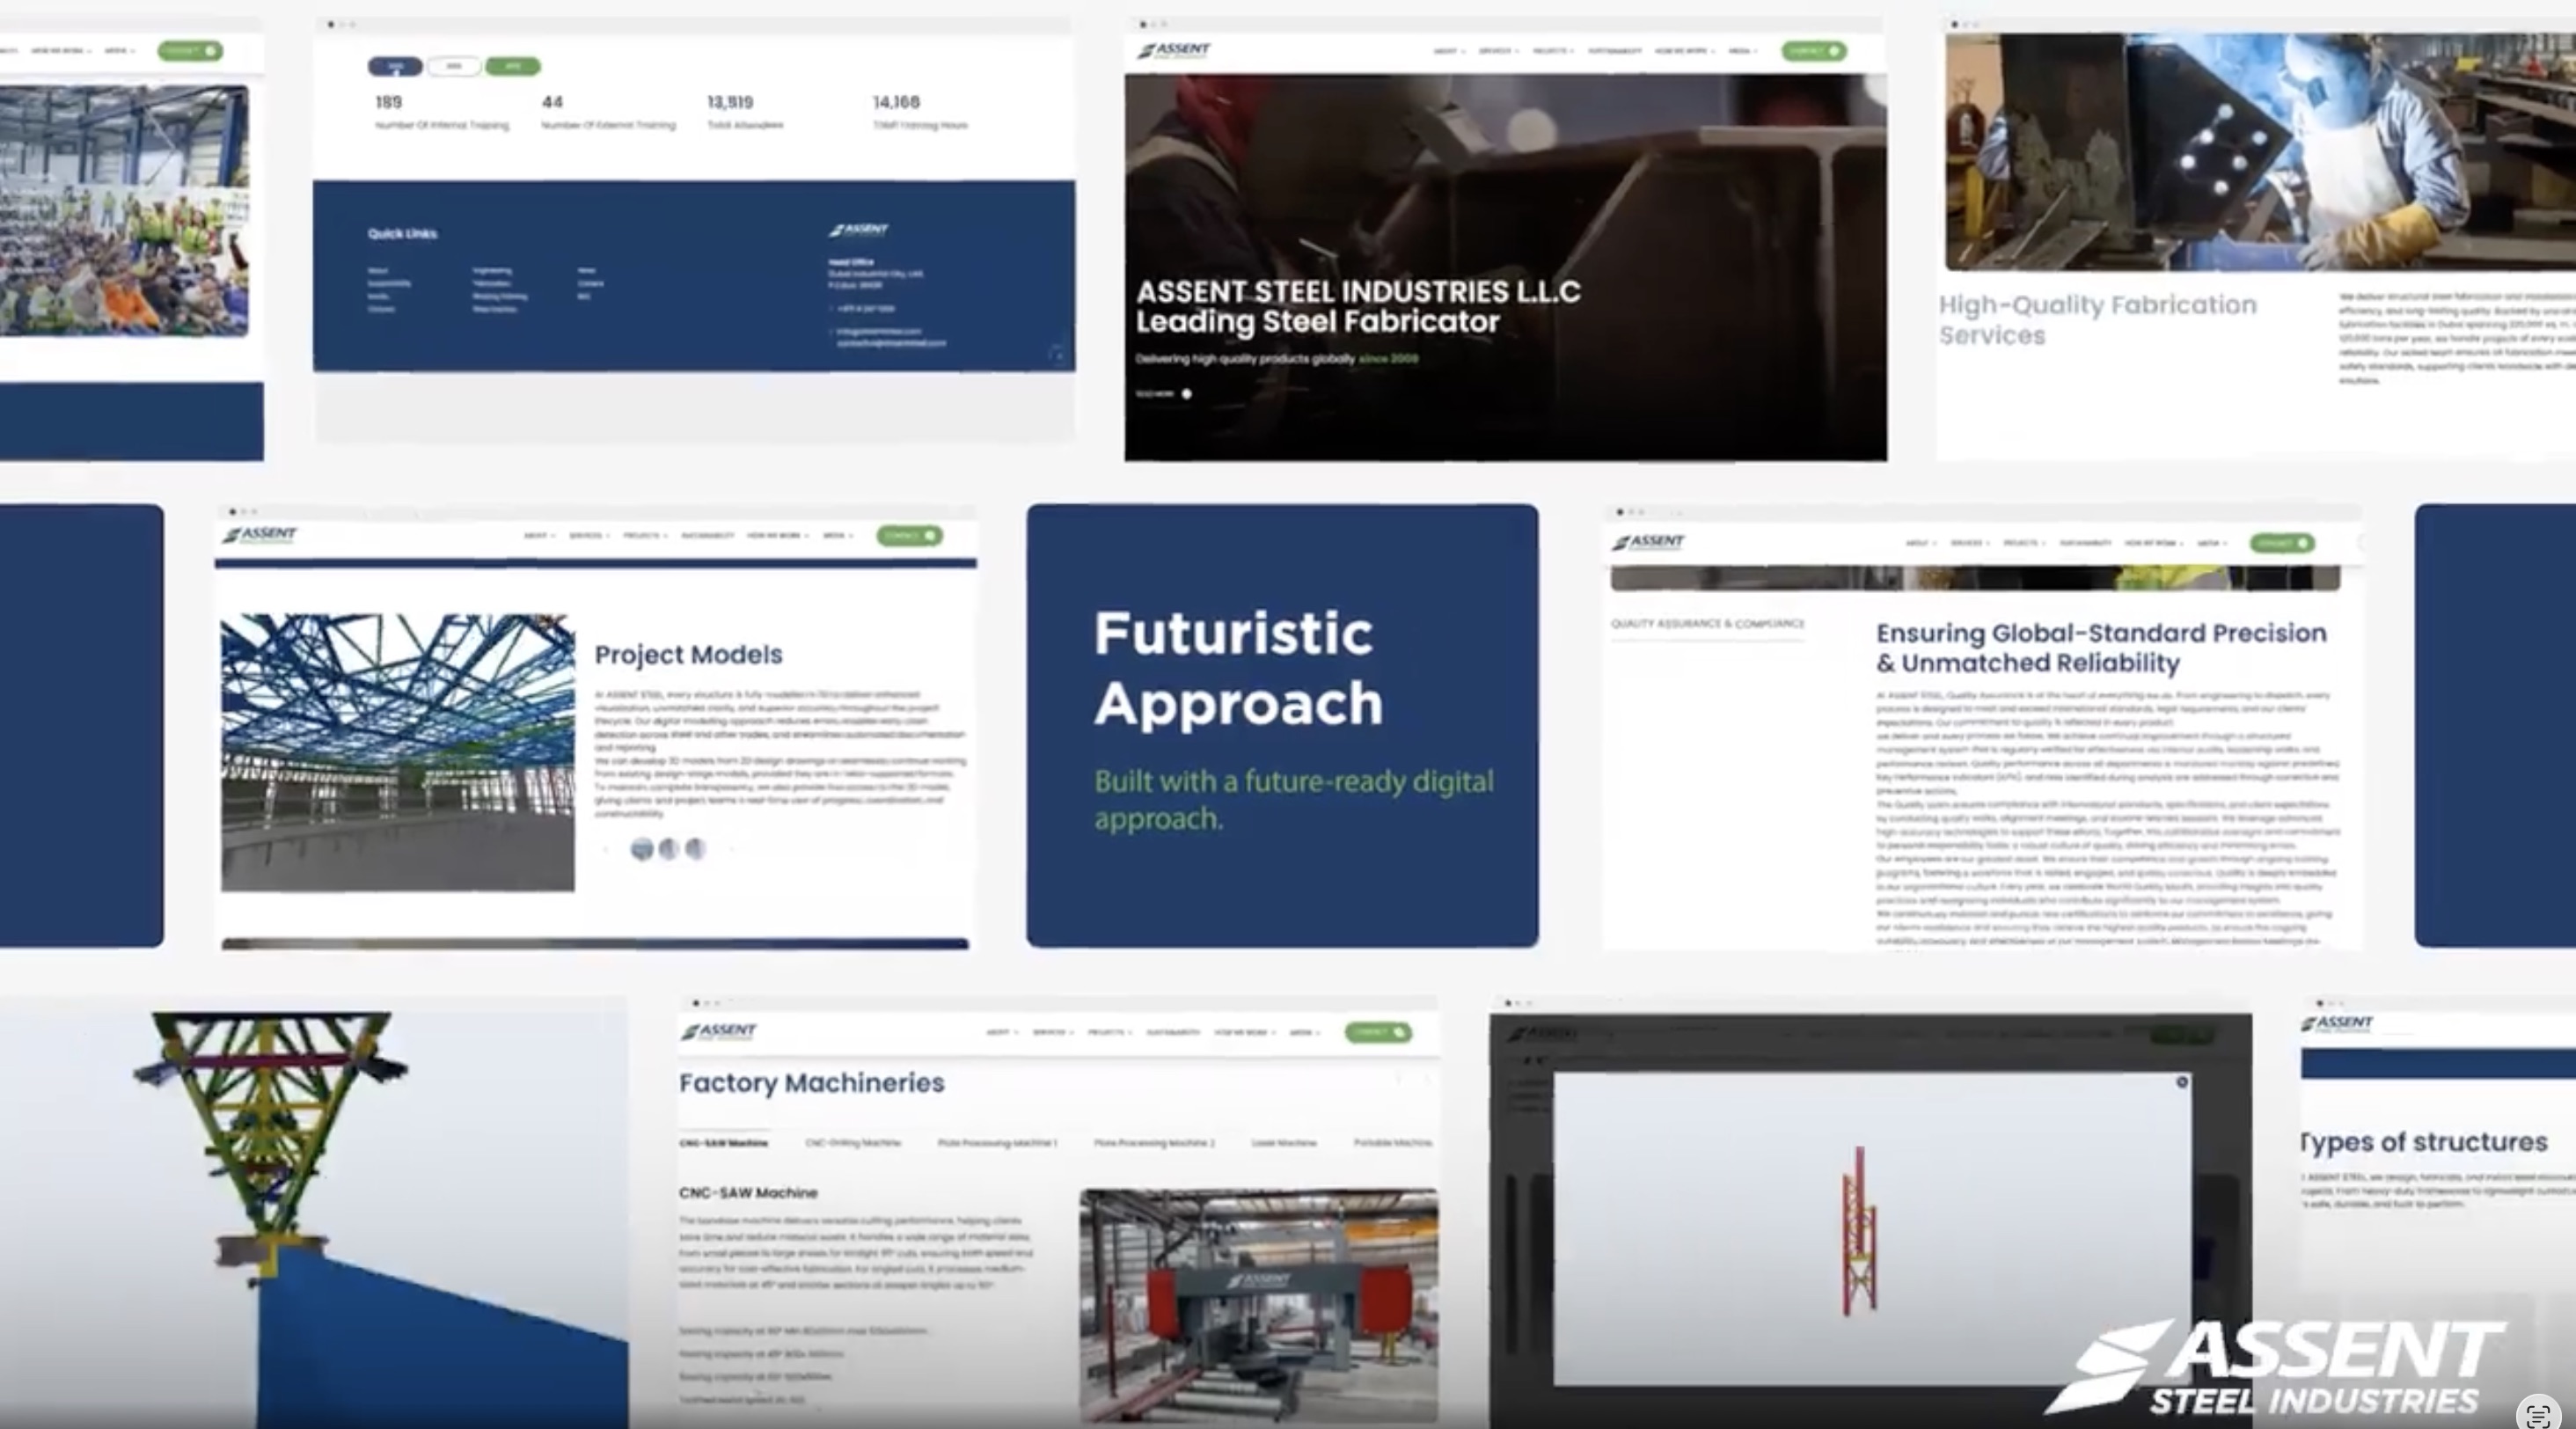The width and height of the screenshot is (2576, 1429).
Task: Expand How We Work on the Quality Assurance page
Action: pos(2154,543)
